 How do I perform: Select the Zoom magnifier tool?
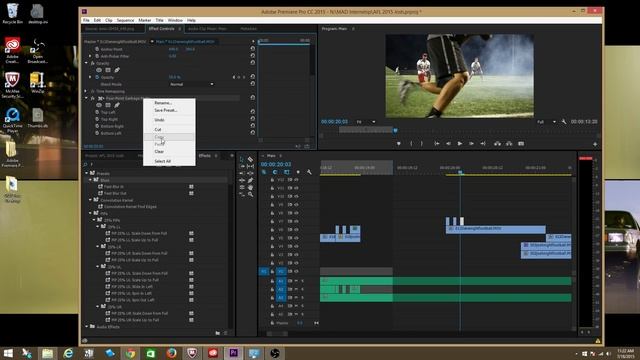pos(250,194)
